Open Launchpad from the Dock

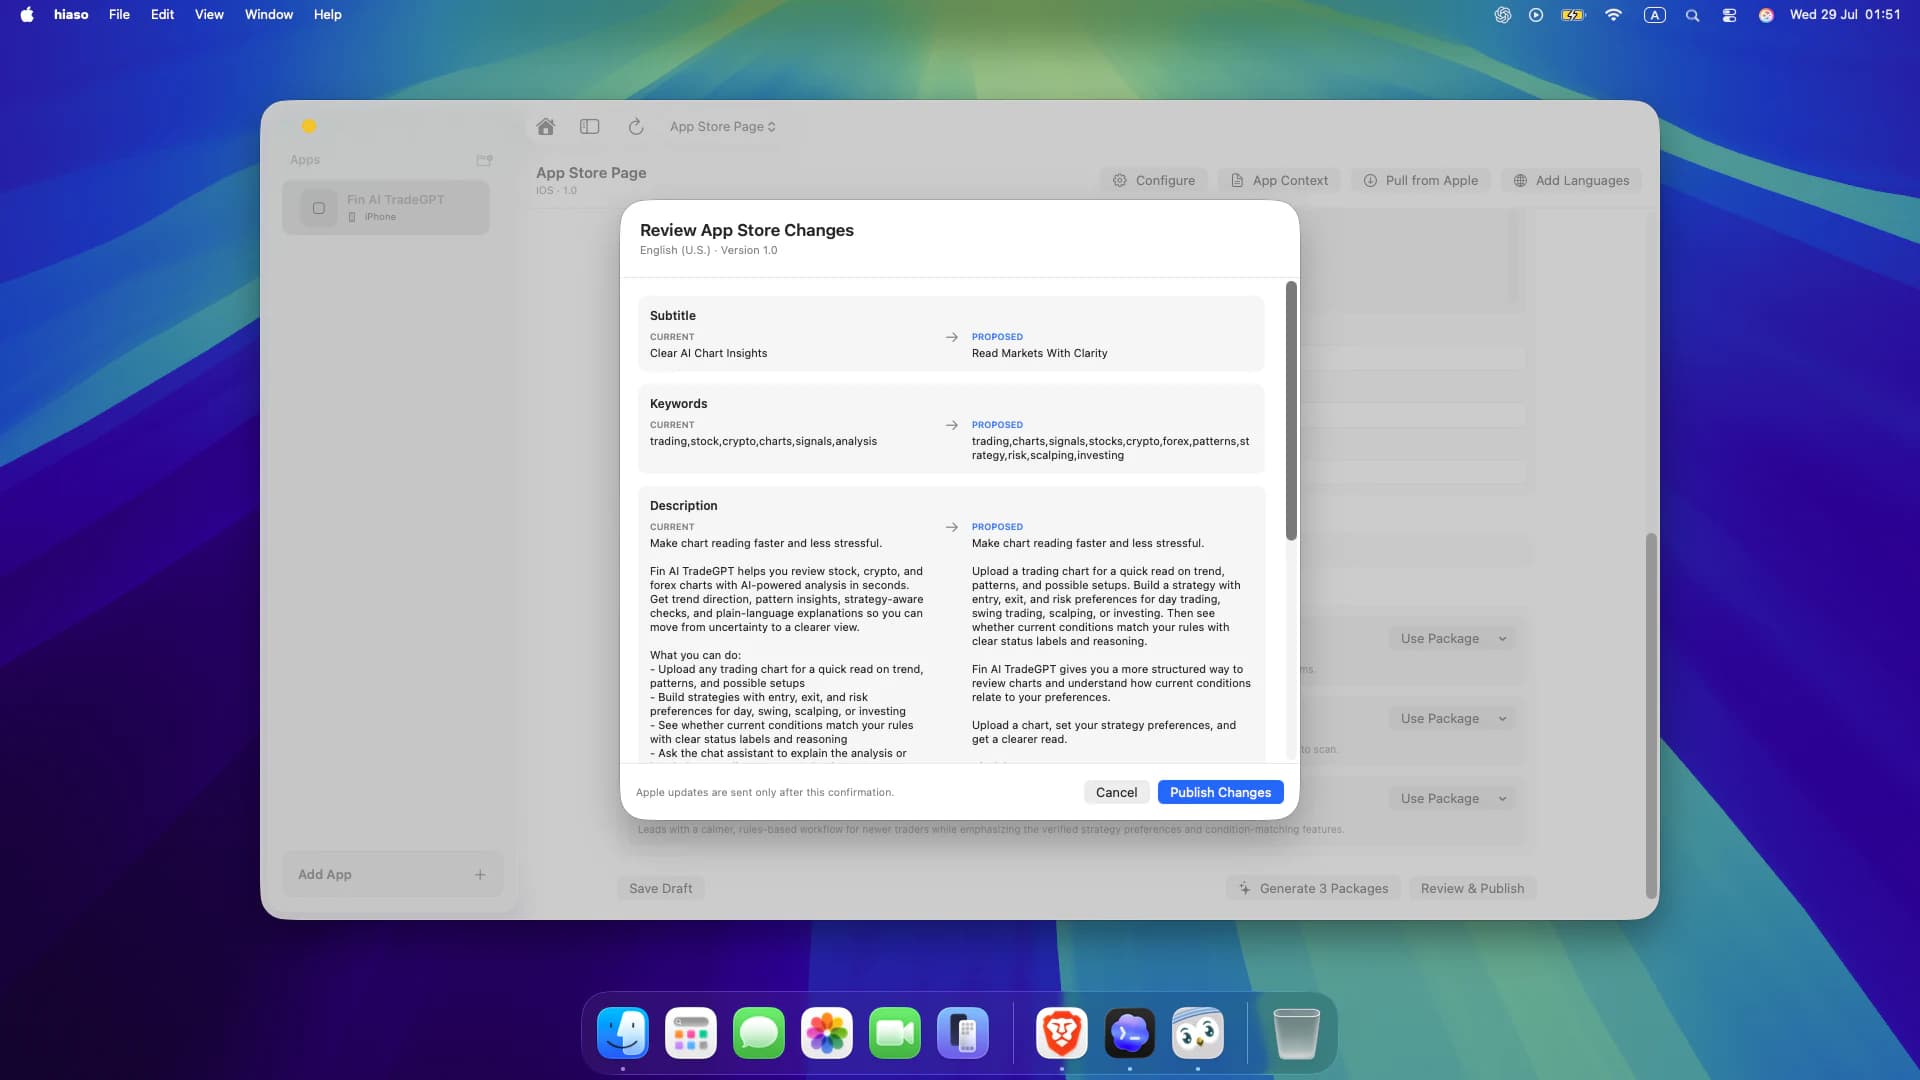[690, 1033]
